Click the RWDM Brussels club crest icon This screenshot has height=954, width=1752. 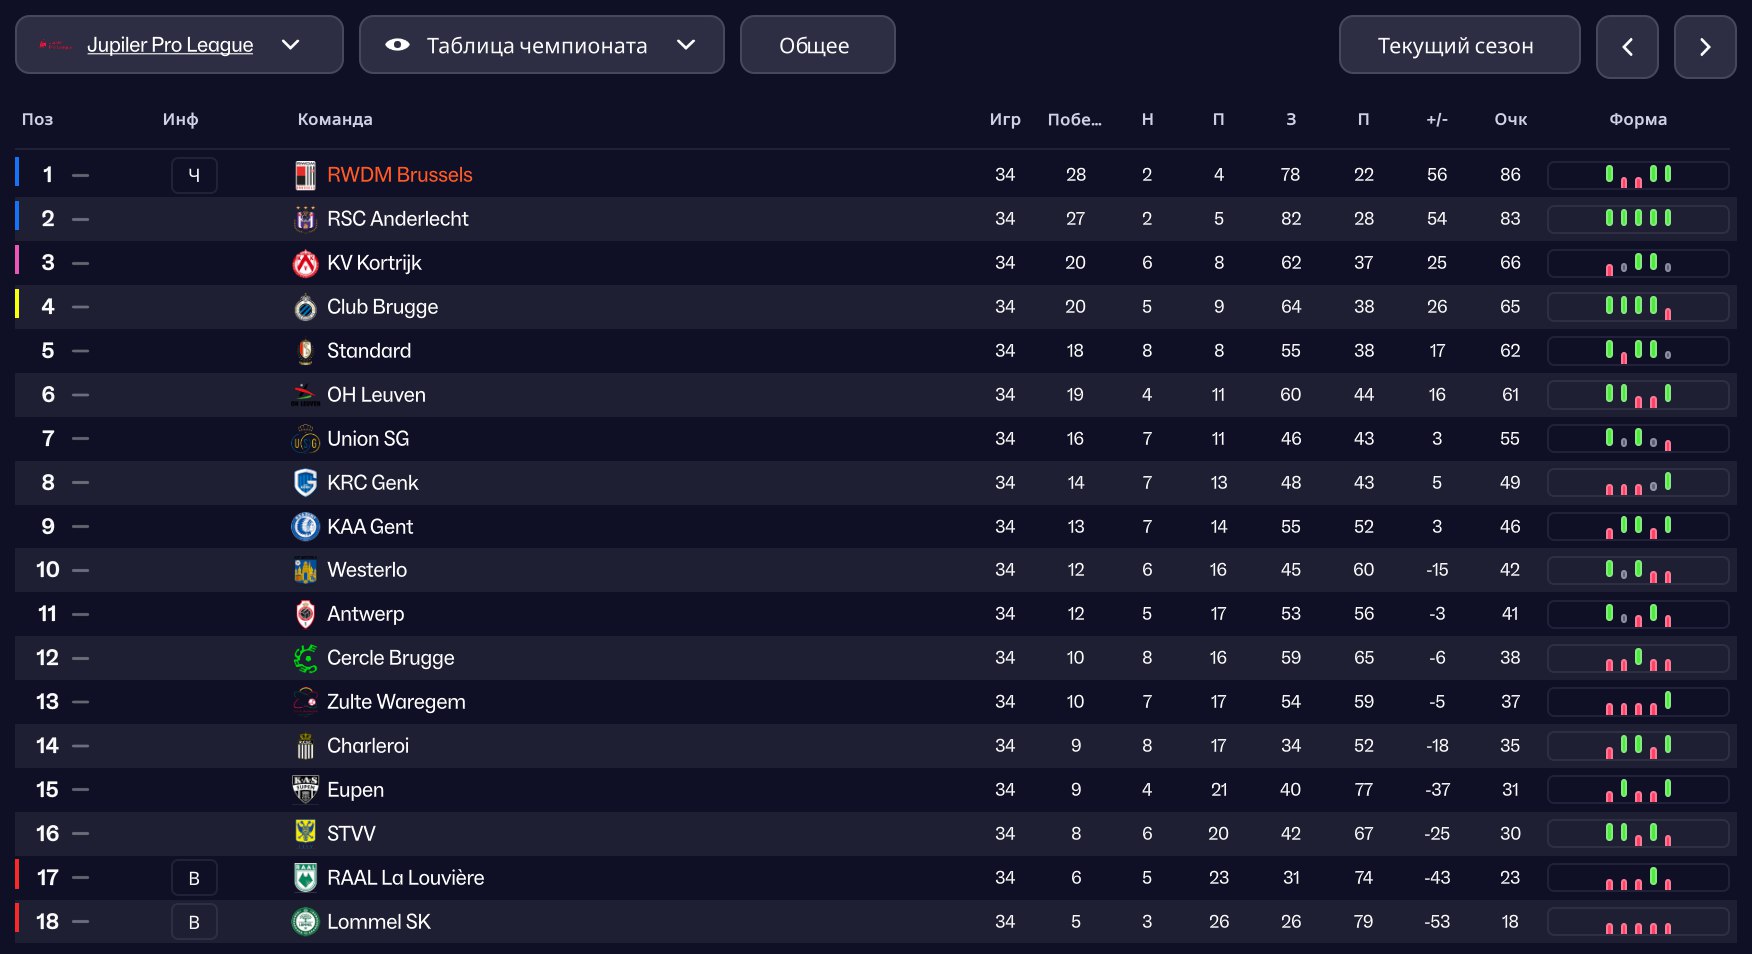click(305, 175)
